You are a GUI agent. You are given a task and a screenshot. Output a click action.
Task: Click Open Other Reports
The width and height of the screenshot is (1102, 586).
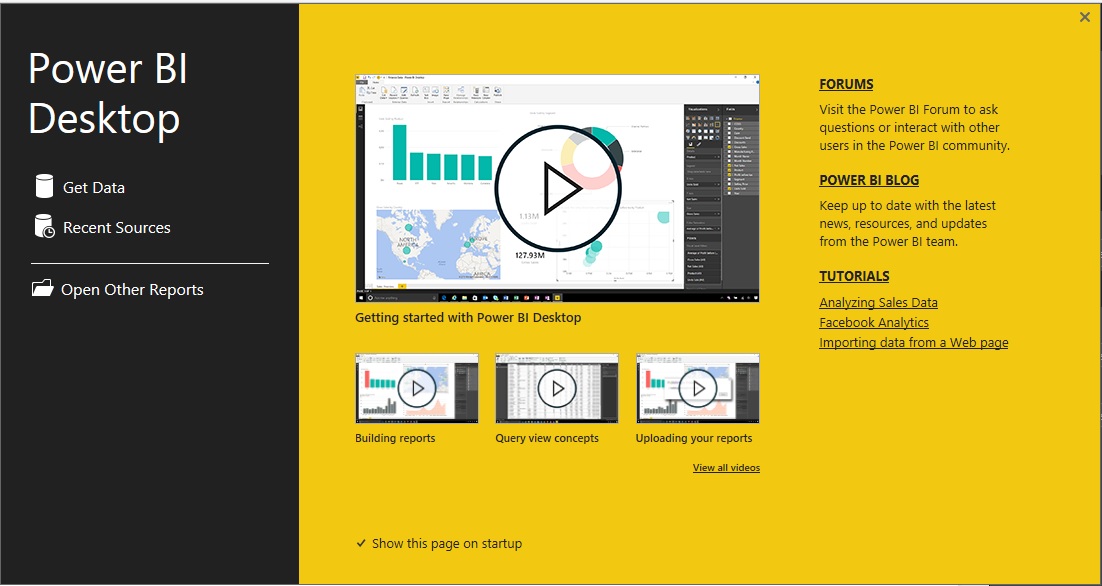coord(134,289)
